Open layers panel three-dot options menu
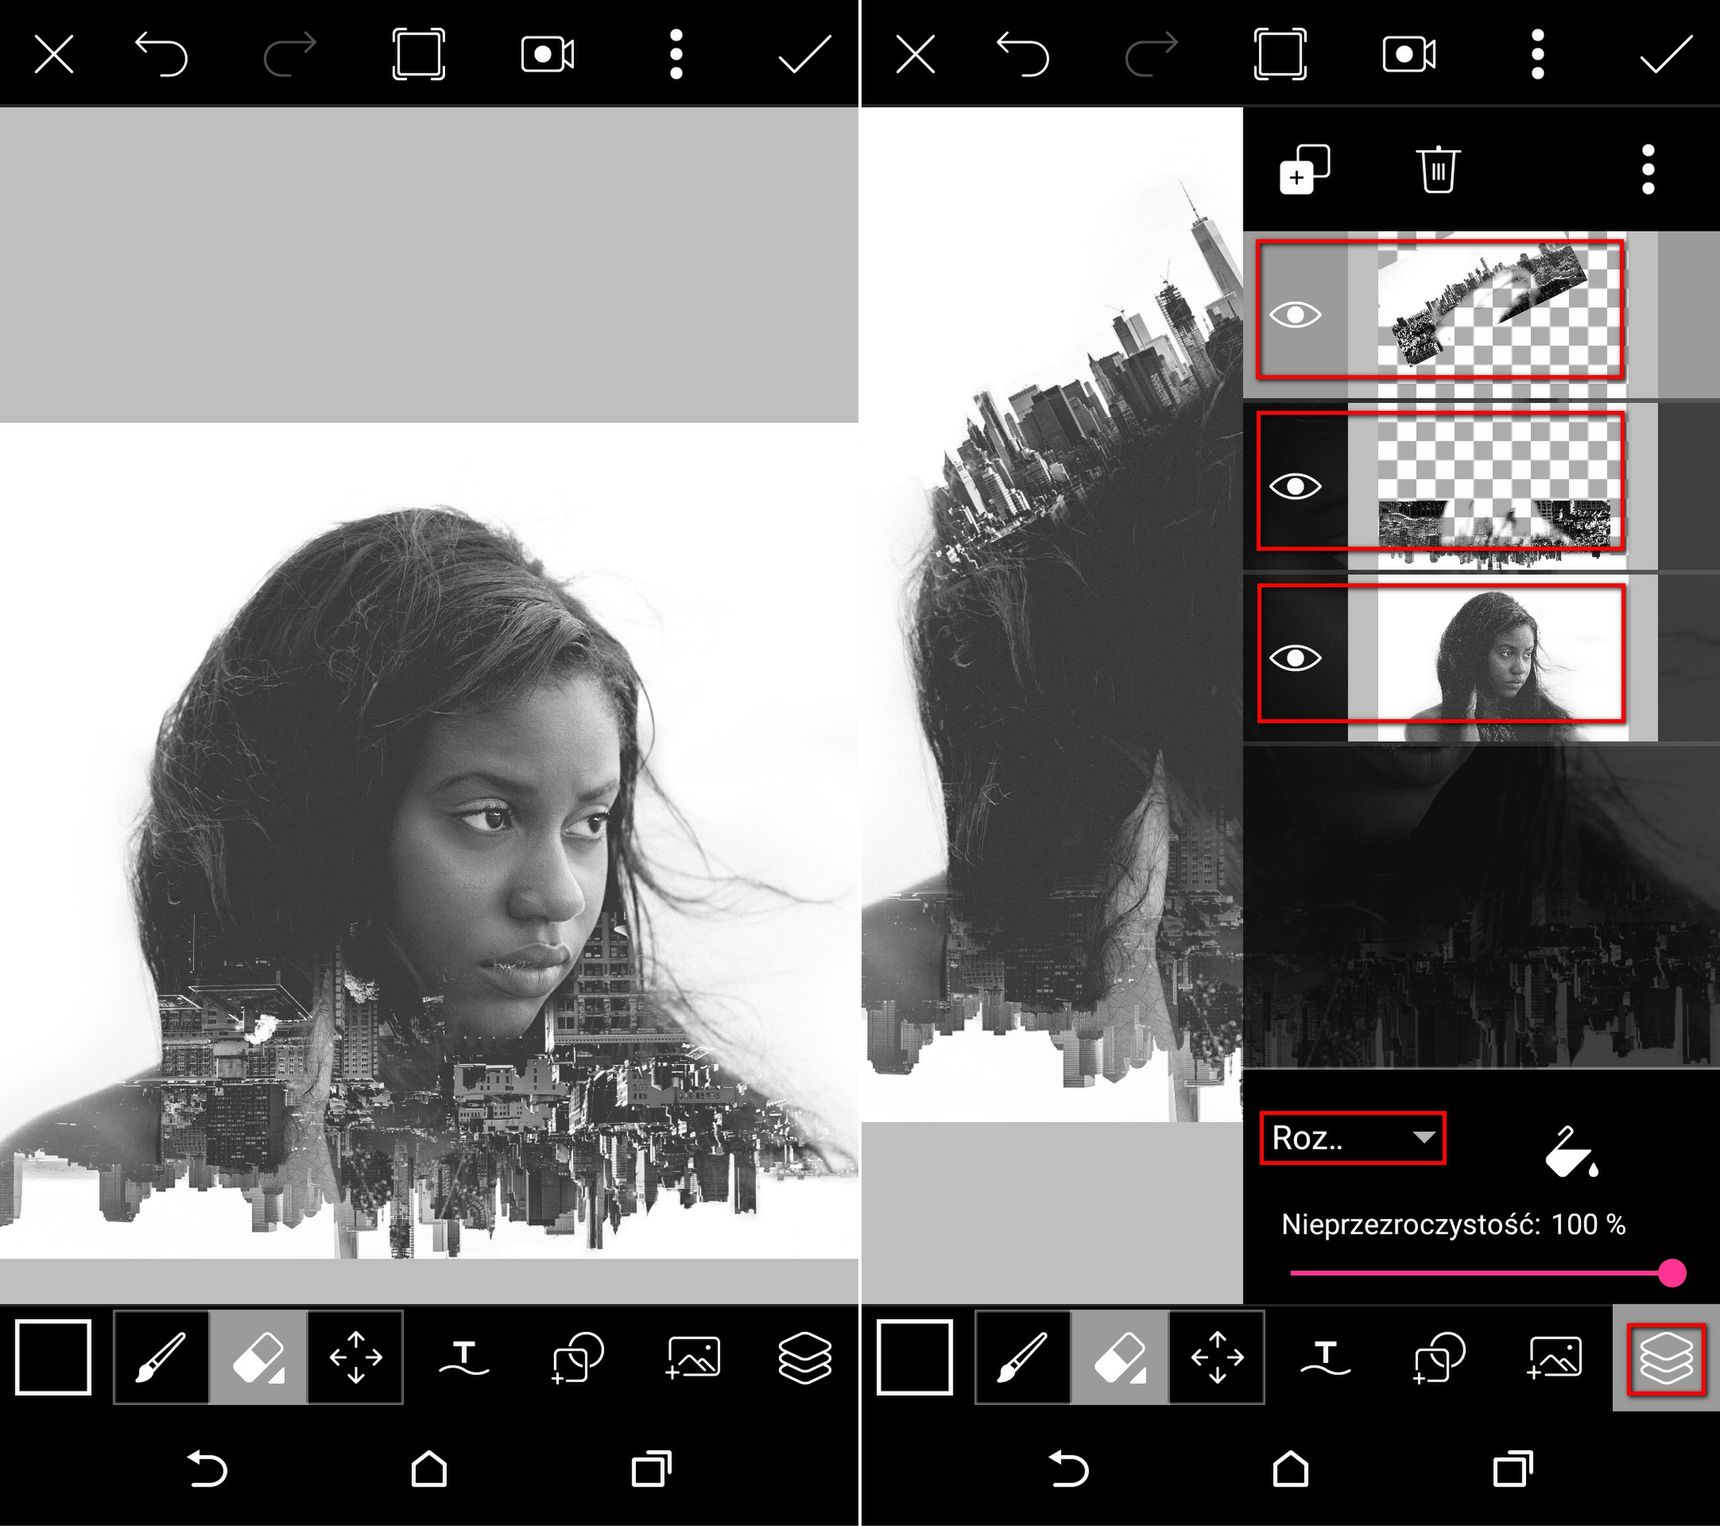 (x=1648, y=170)
